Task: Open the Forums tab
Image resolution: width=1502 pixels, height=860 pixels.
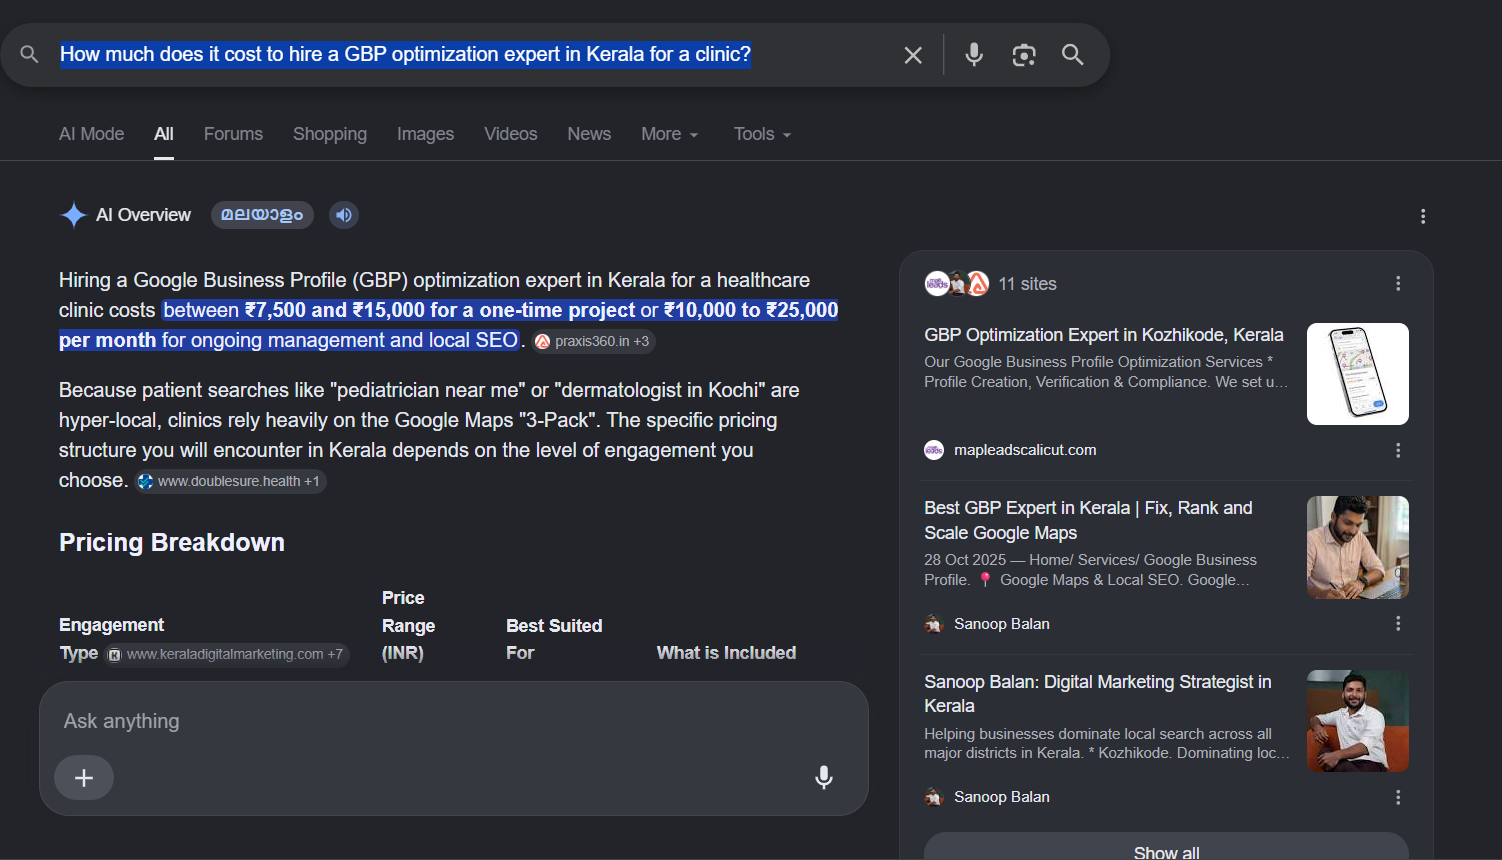Action: [233, 134]
